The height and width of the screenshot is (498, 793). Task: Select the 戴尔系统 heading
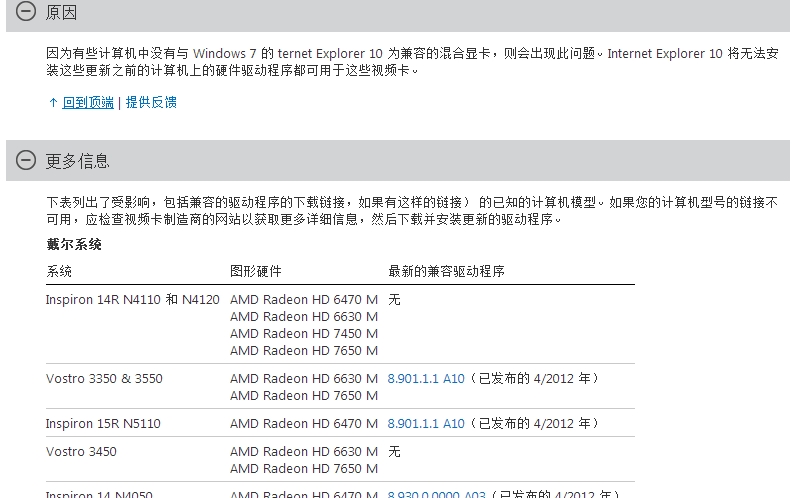[x=74, y=245]
